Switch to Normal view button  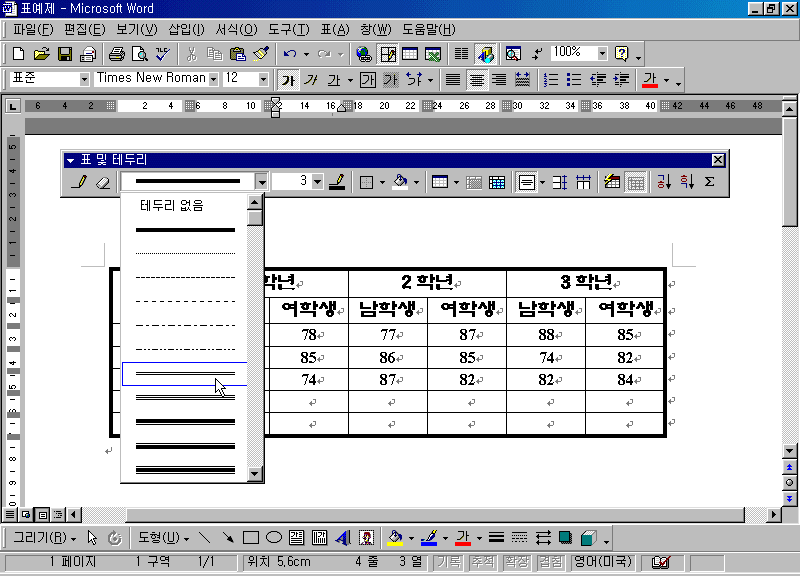pyautogui.click(x=10, y=514)
